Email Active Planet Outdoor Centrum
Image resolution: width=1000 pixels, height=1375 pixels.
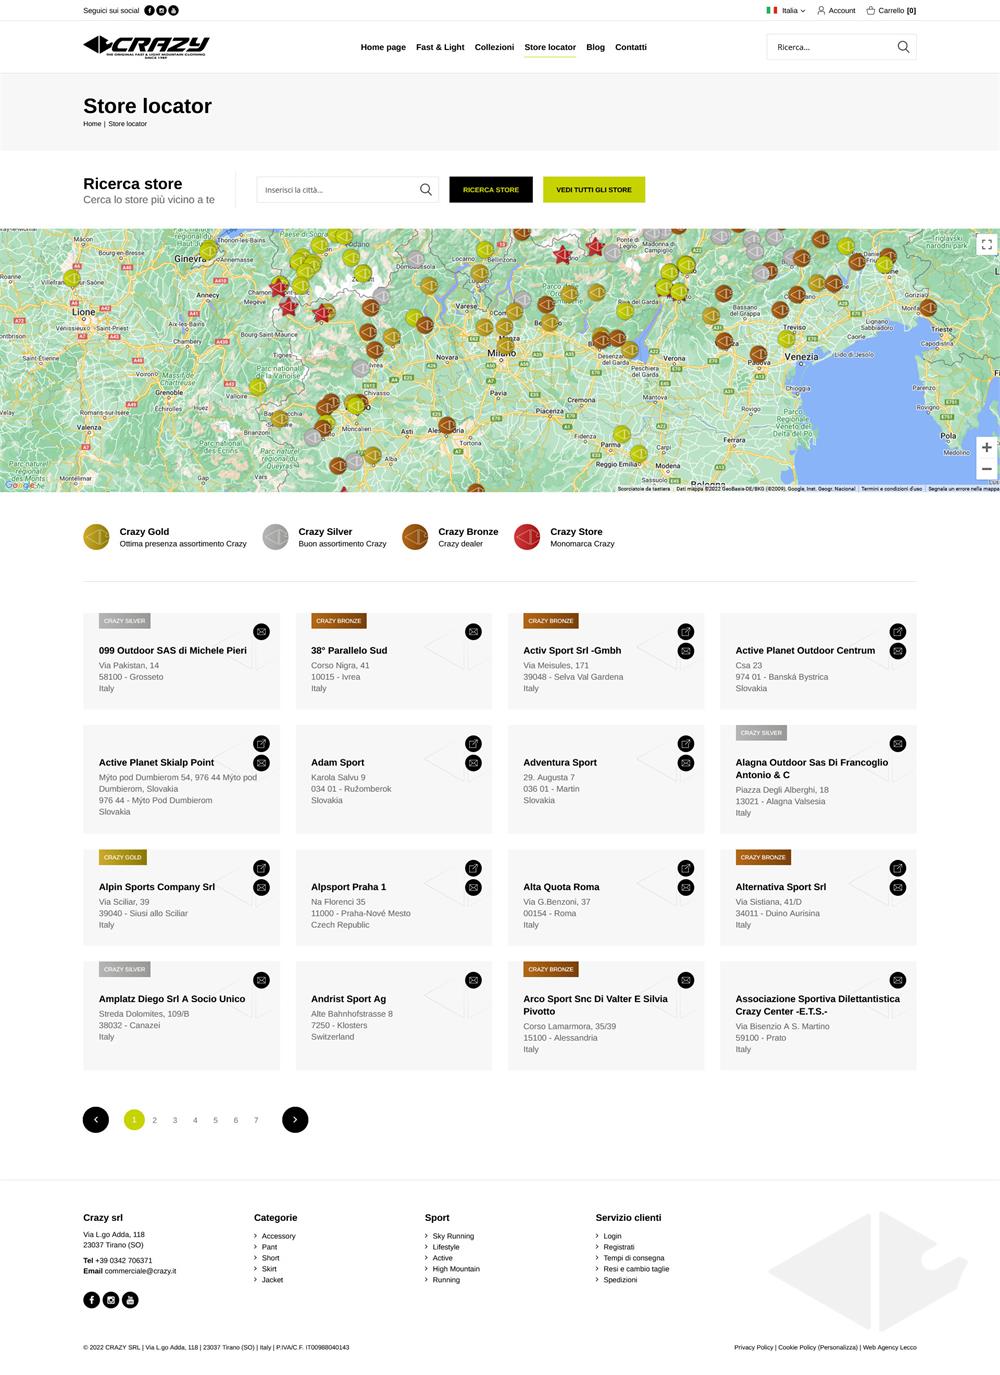coord(898,651)
